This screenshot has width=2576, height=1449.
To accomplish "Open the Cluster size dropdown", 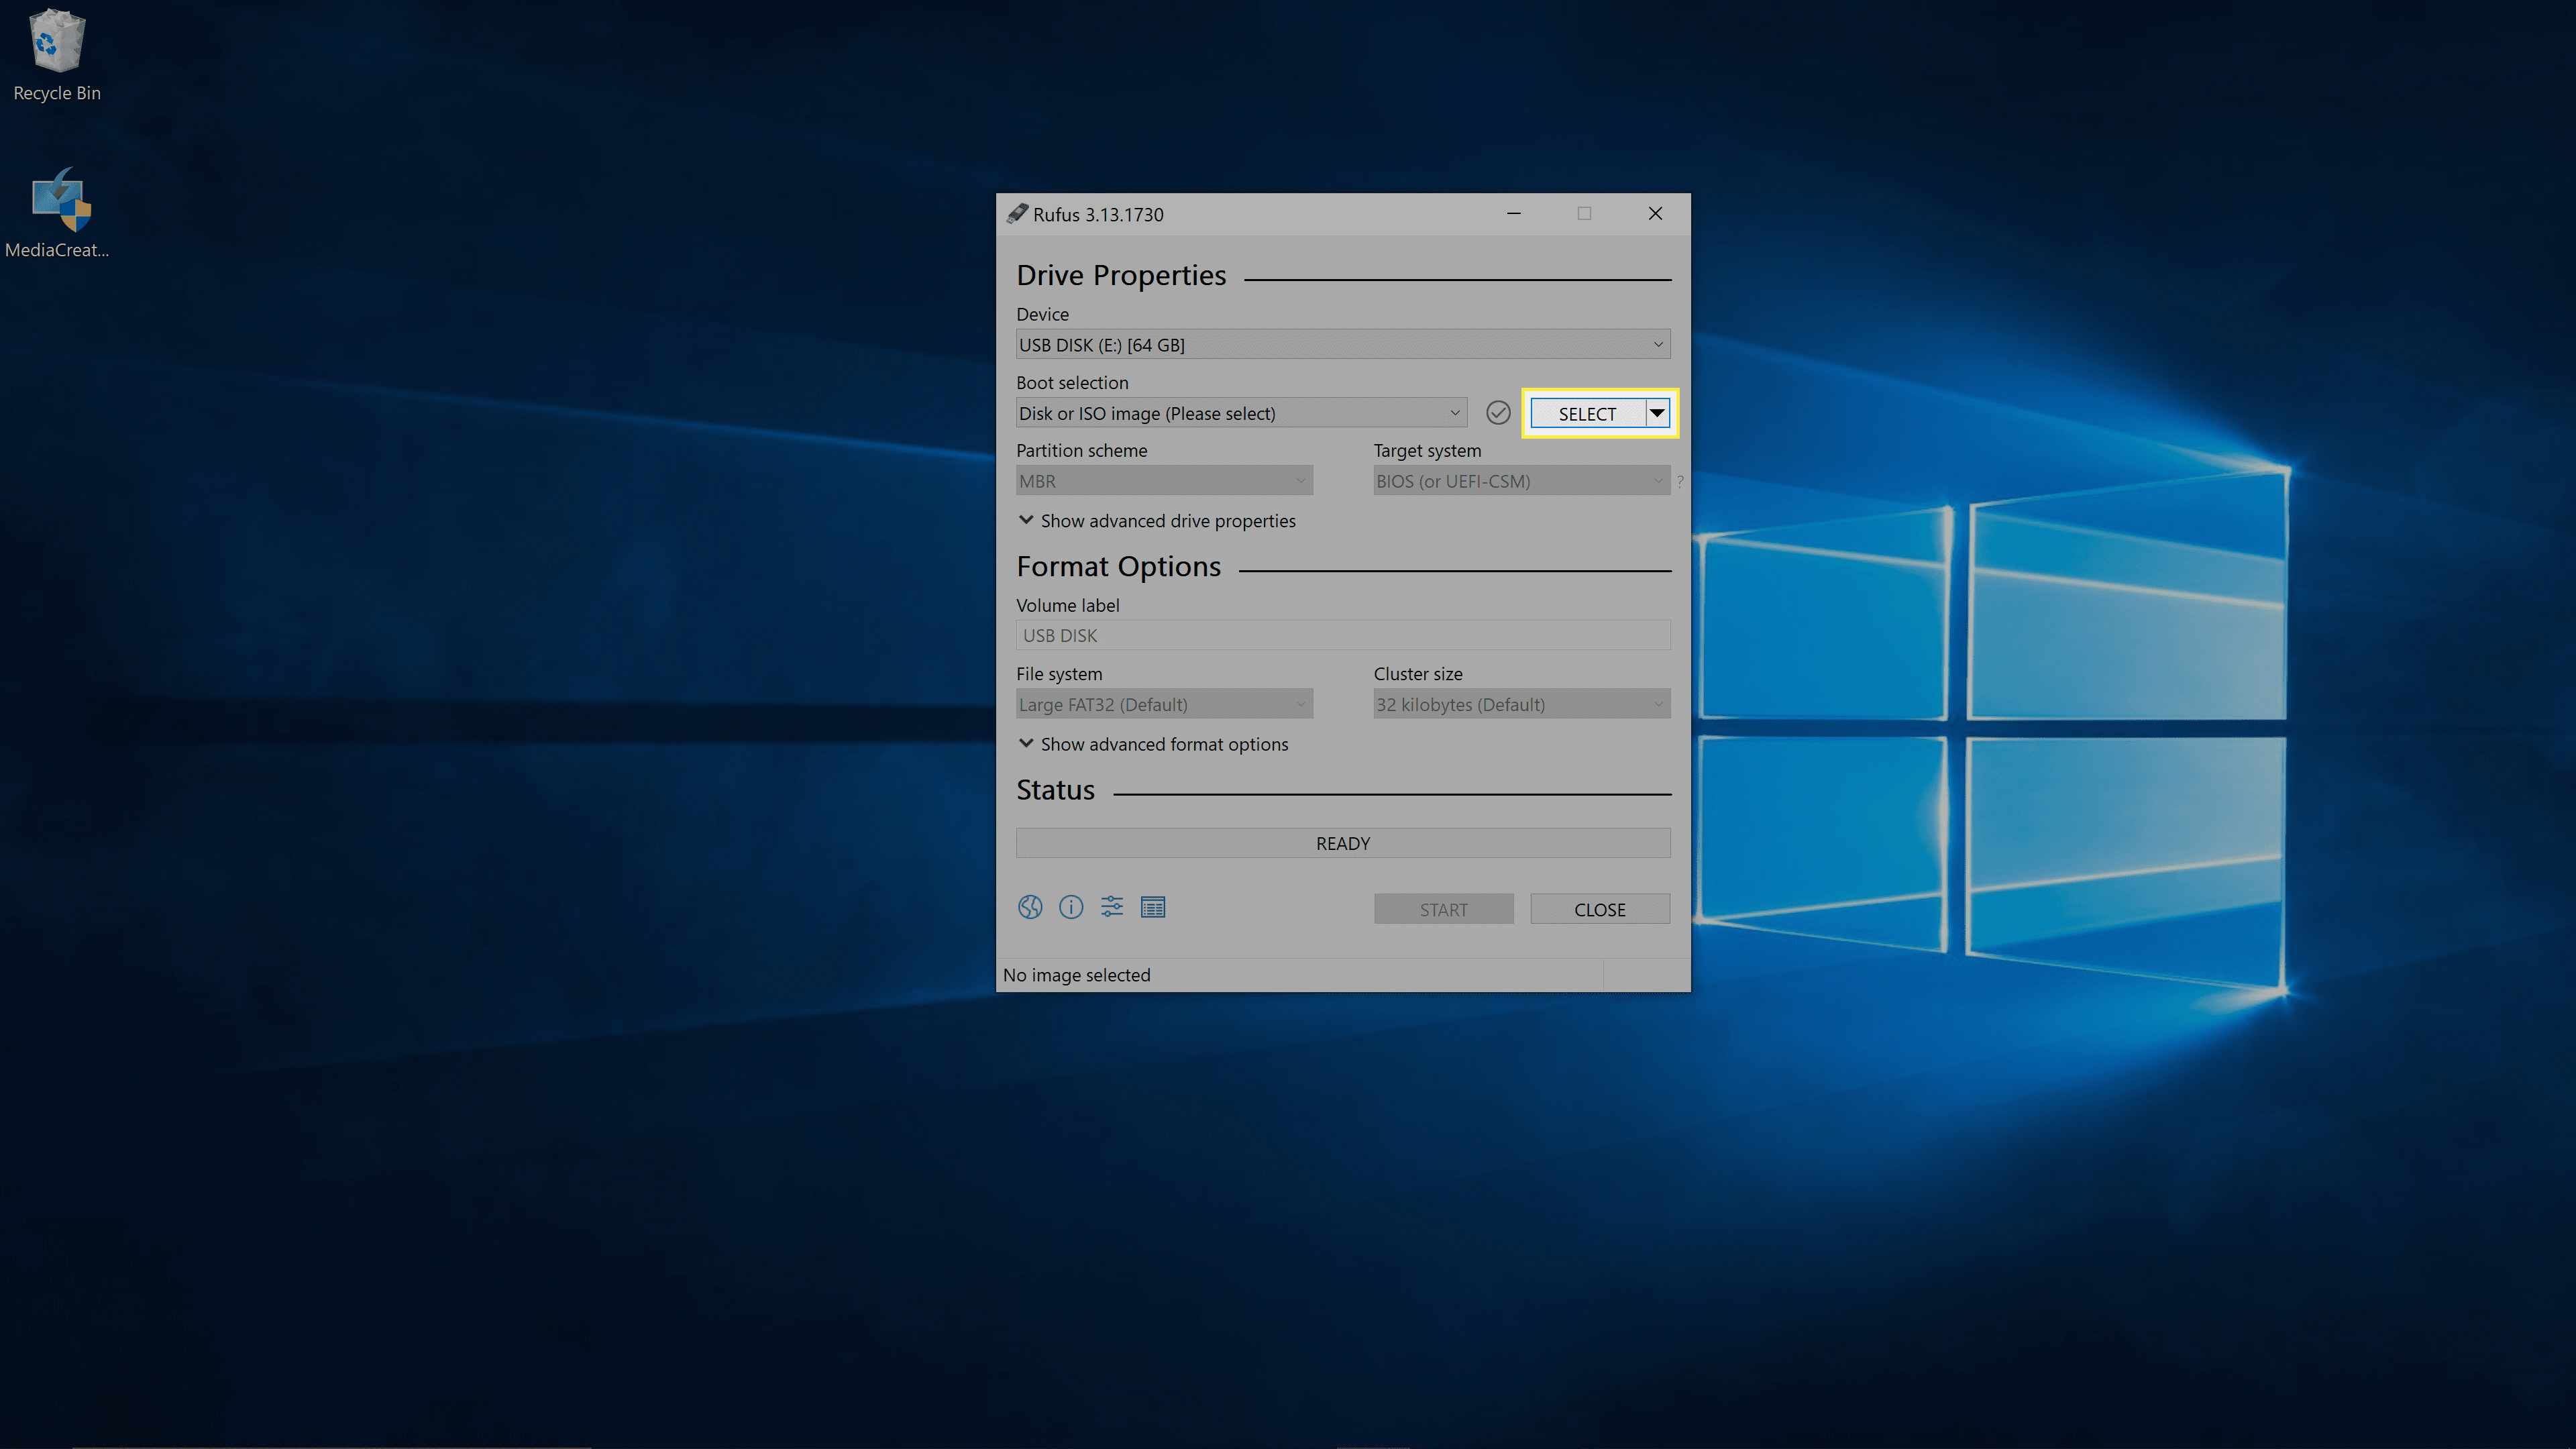I will tap(1521, 704).
